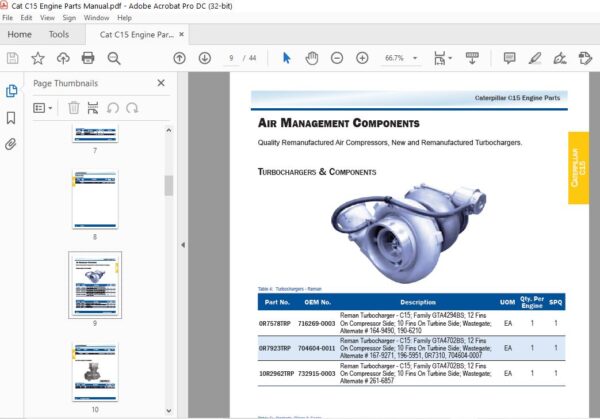Select page 8 thumbnail
Viewport: 600px width, 419px height.
[x=95, y=199]
